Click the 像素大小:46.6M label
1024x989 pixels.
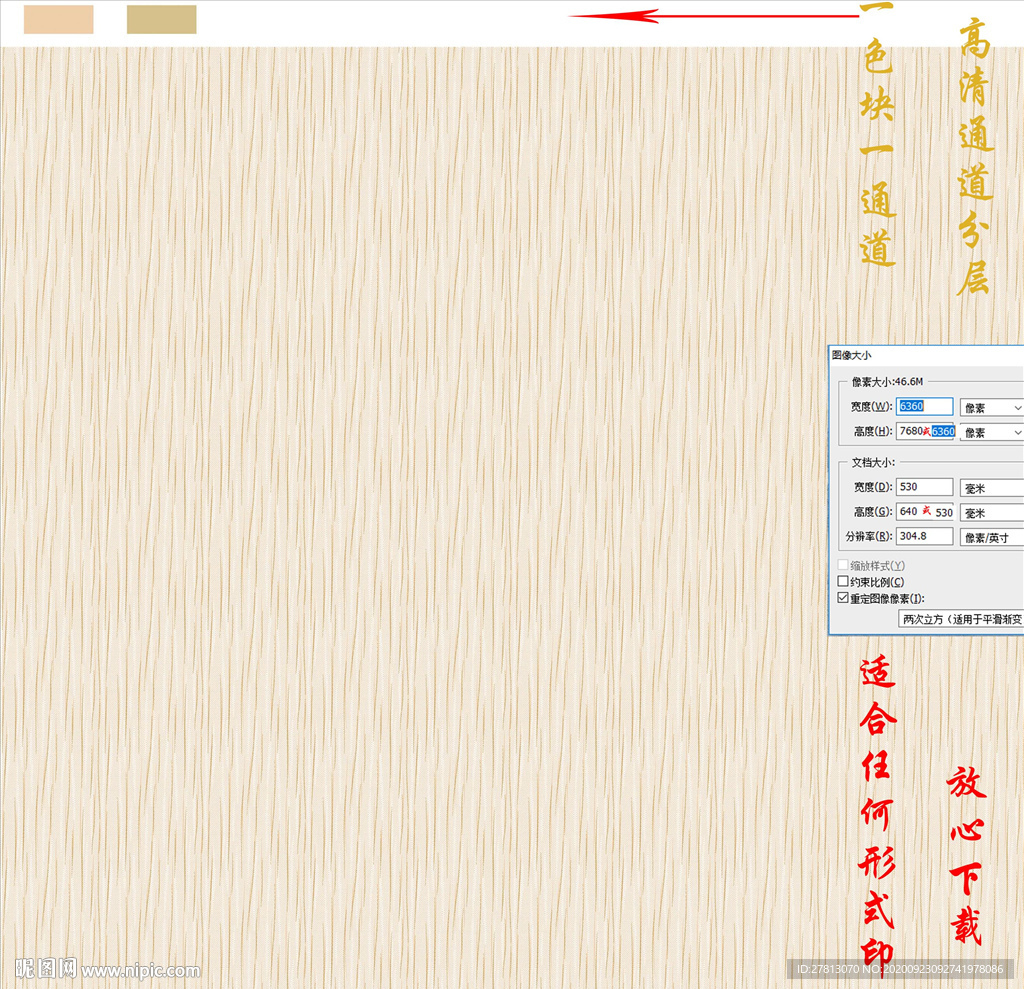888,381
